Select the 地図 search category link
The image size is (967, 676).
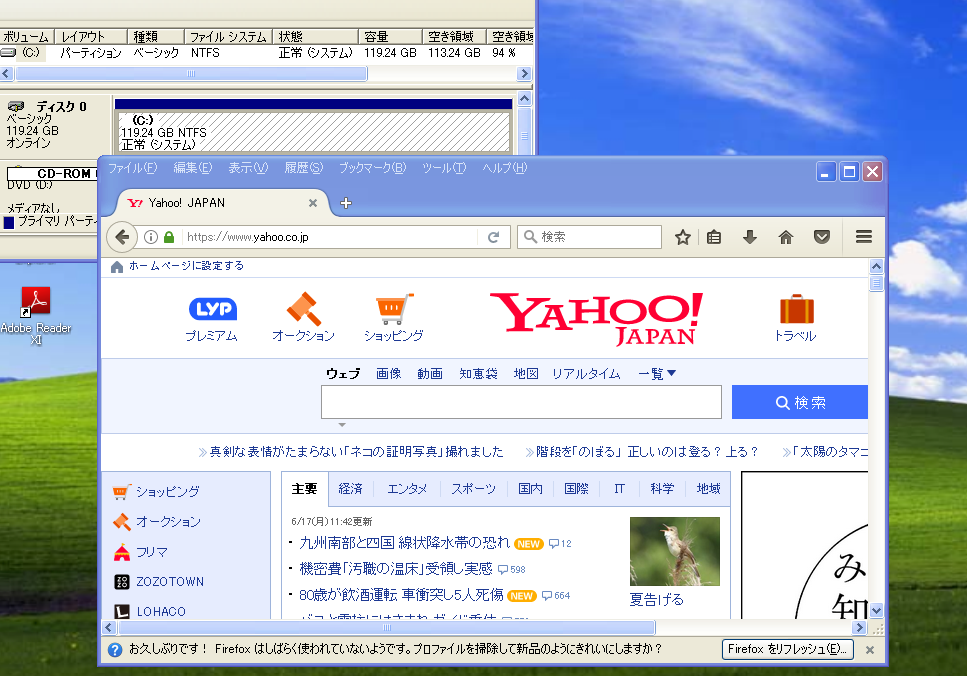526,374
